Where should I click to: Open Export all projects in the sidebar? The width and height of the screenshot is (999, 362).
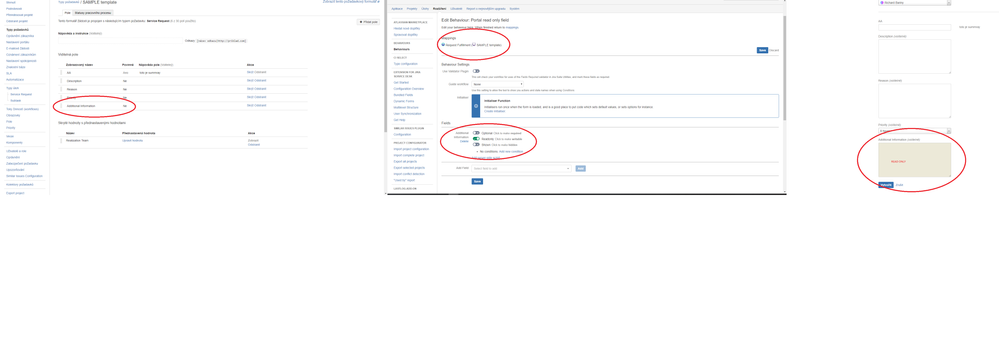(405, 161)
